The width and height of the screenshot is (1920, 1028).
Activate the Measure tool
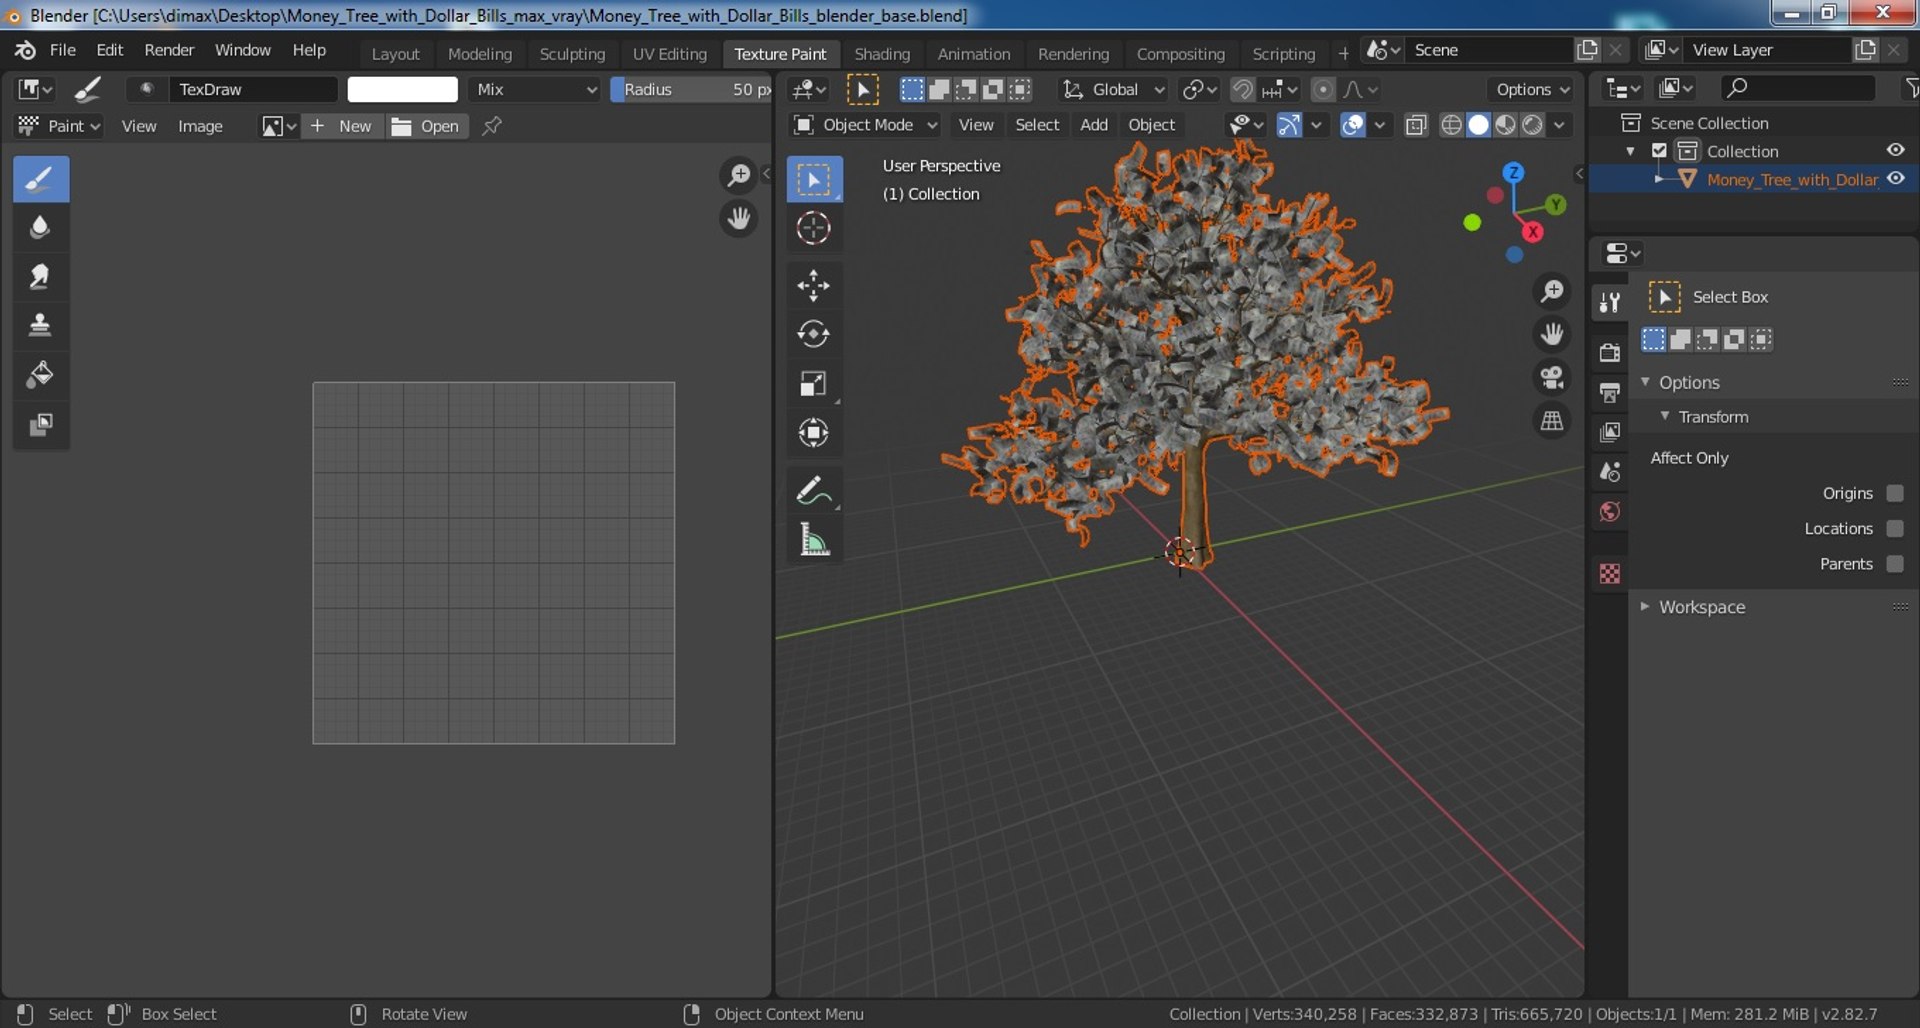(814, 540)
